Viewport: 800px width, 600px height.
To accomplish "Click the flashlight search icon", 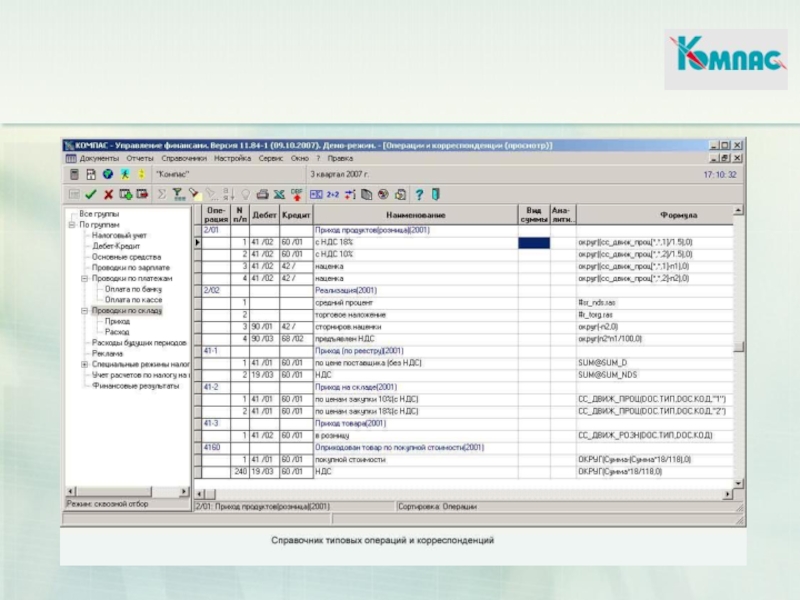I will (194, 194).
